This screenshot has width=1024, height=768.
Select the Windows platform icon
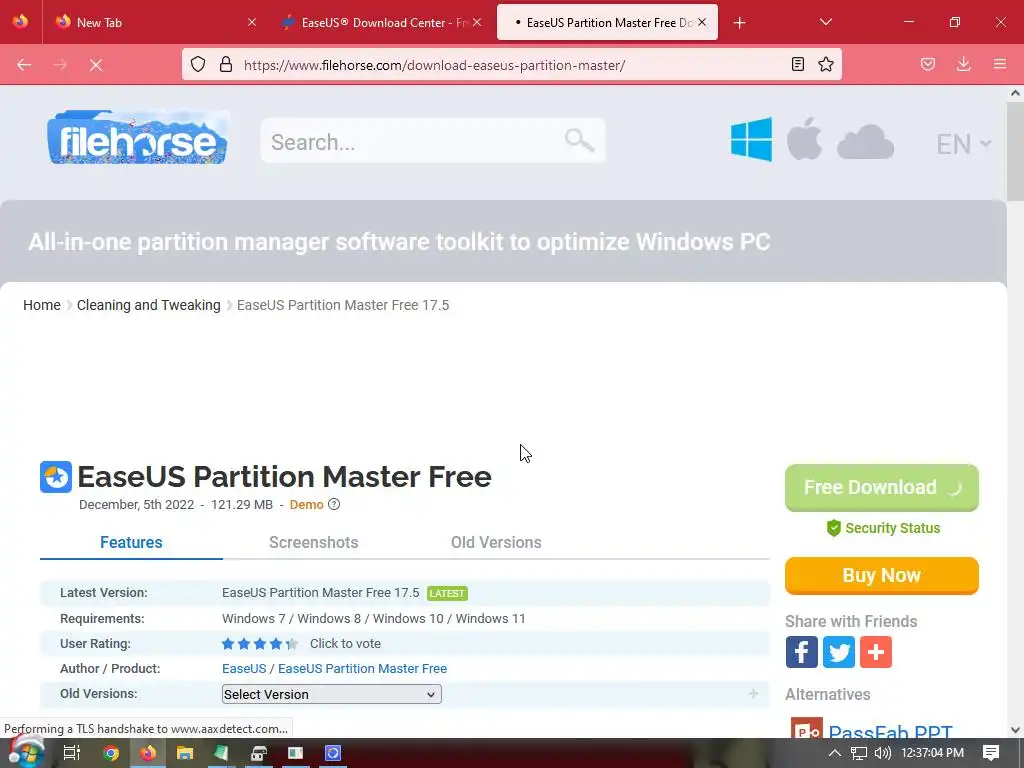[x=751, y=139]
